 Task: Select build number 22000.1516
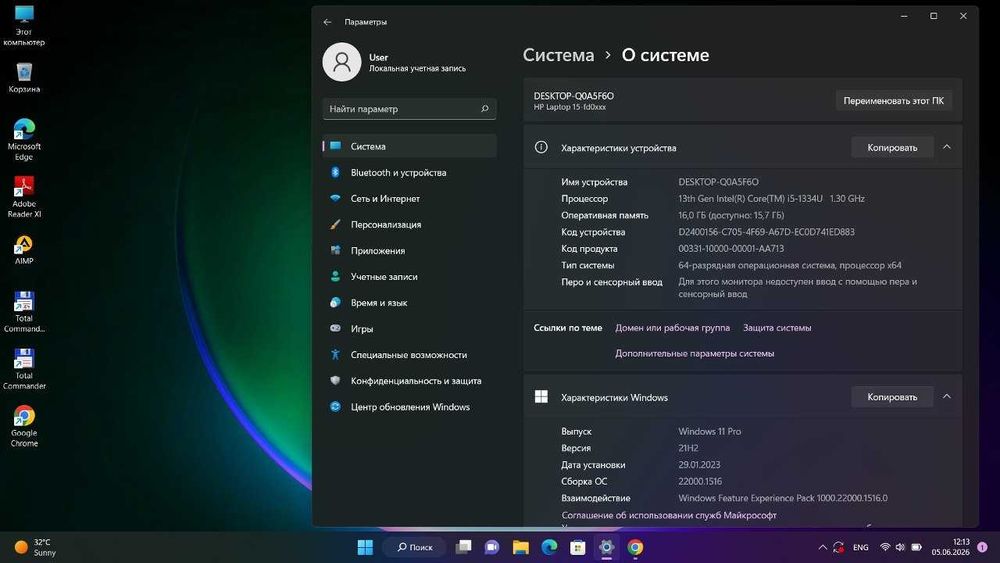click(x=700, y=481)
